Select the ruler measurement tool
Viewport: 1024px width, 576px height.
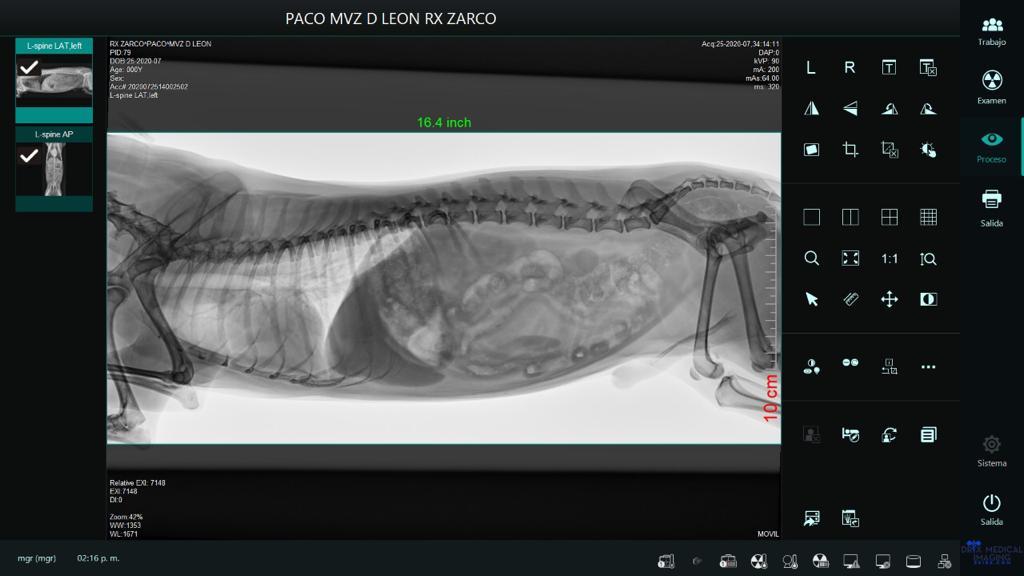[850, 299]
